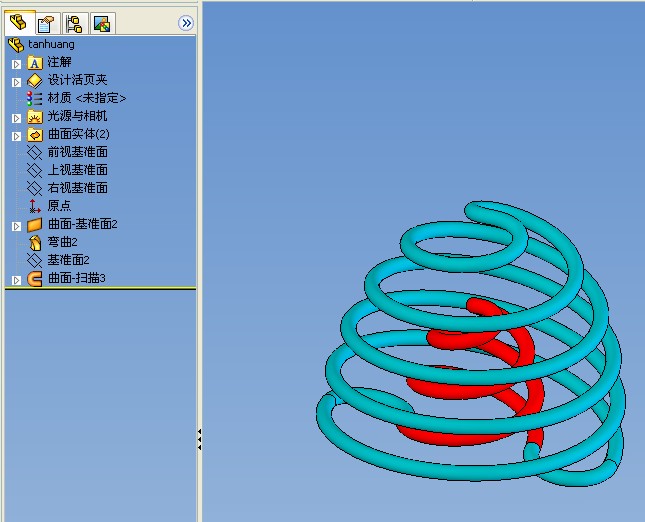The width and height of the screenshot is (645, 522).
Task: Select the 曲面实体(2) label
Action: 79,134
